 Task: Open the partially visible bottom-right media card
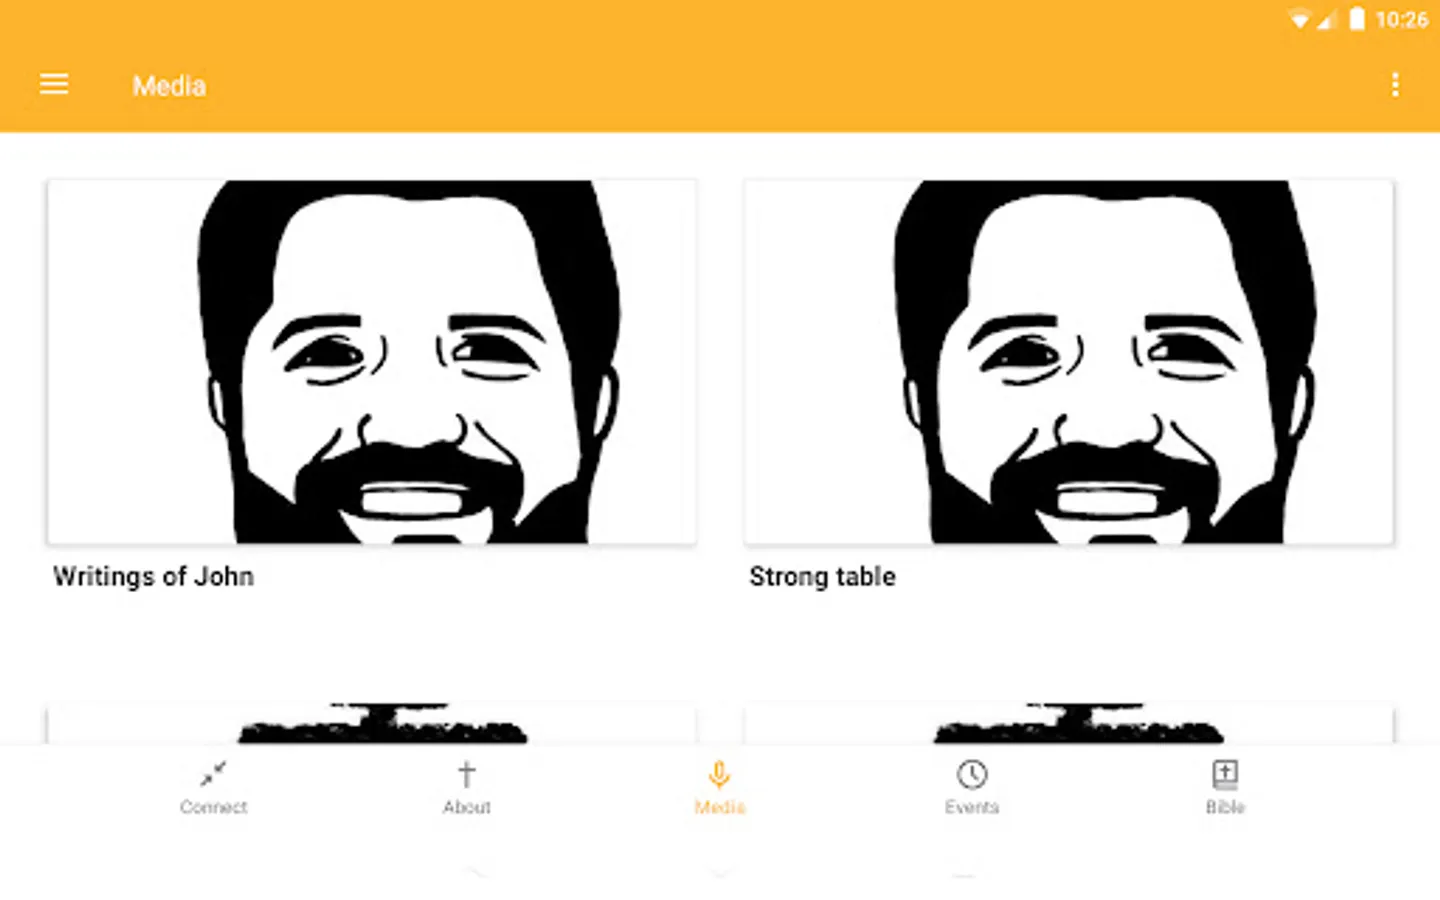point(1068,723)
